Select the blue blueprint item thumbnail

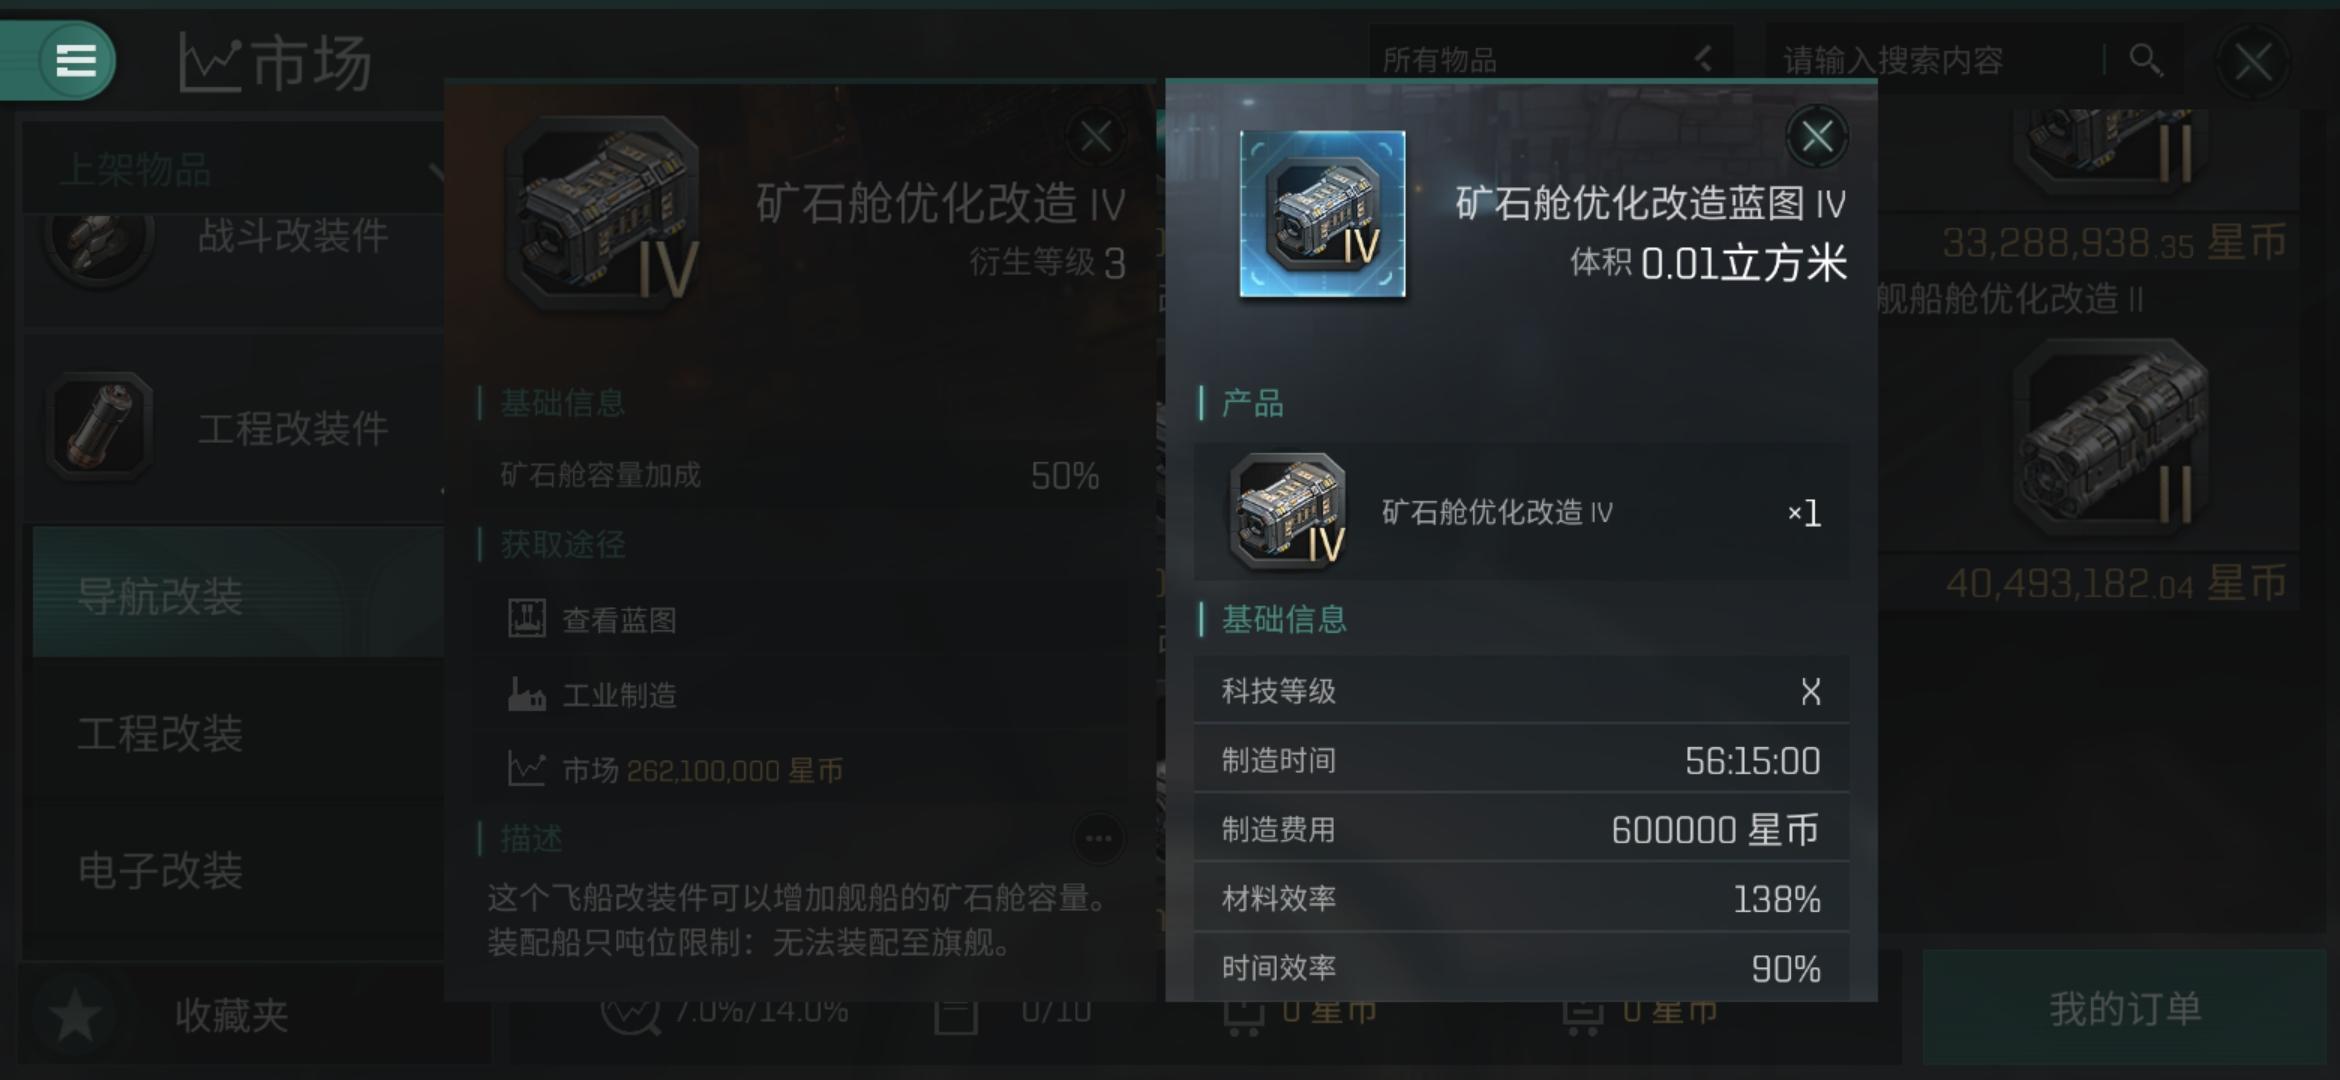pyautogui.click(x=1322, y=214)
